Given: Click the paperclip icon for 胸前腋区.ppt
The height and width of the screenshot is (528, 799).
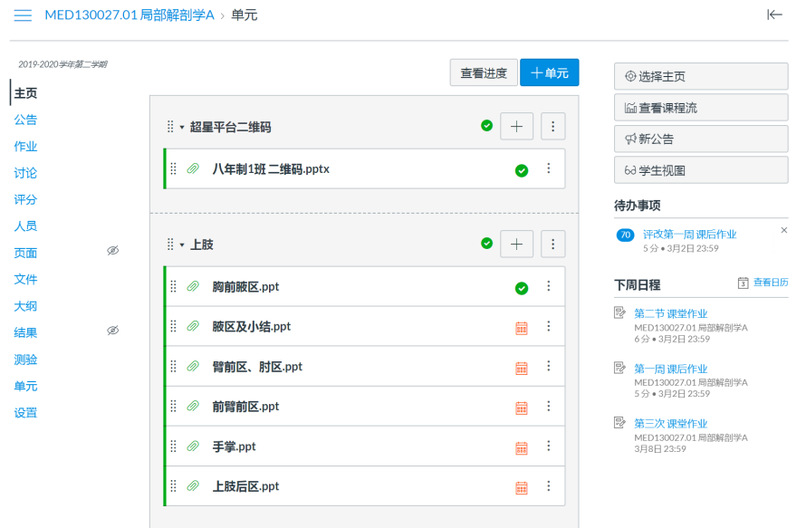Looking at the screenshot, I should [x=192, y=287].
